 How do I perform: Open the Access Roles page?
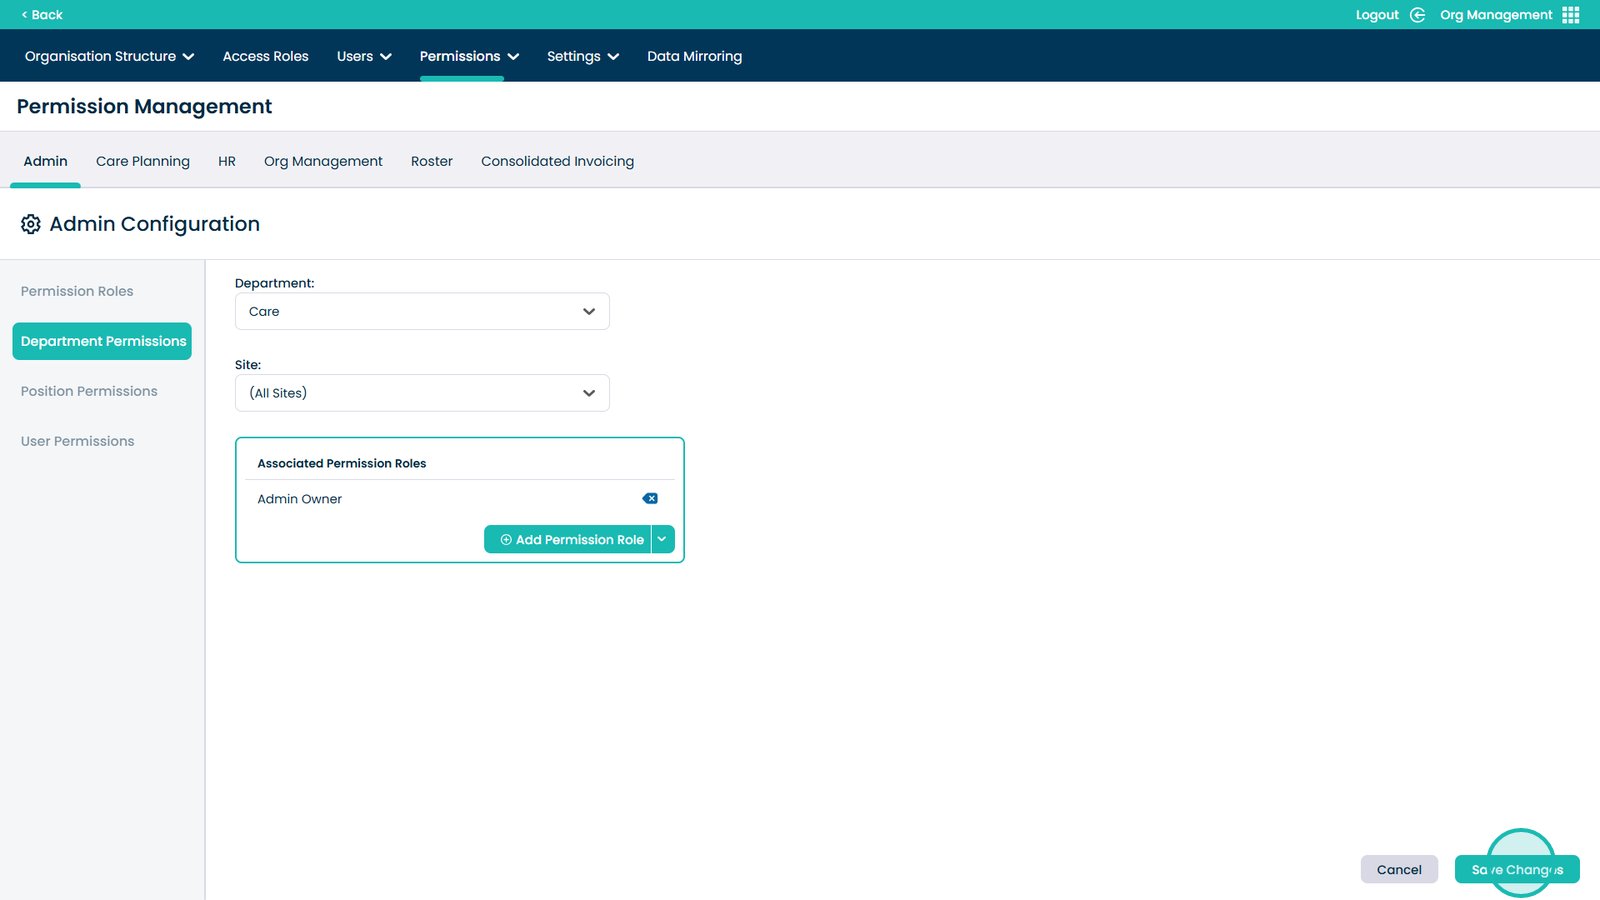pyautogui.click(x=265, y=56)
